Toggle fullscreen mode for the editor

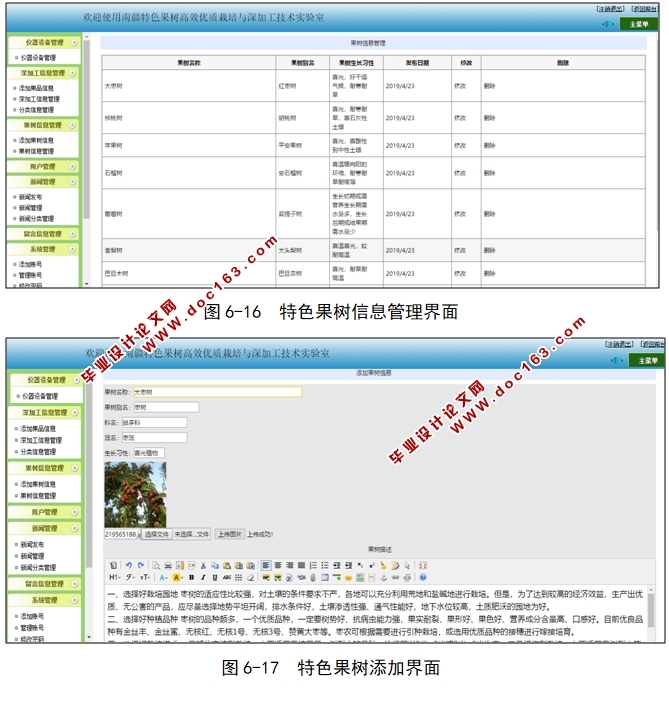click(x=423, y=566)
